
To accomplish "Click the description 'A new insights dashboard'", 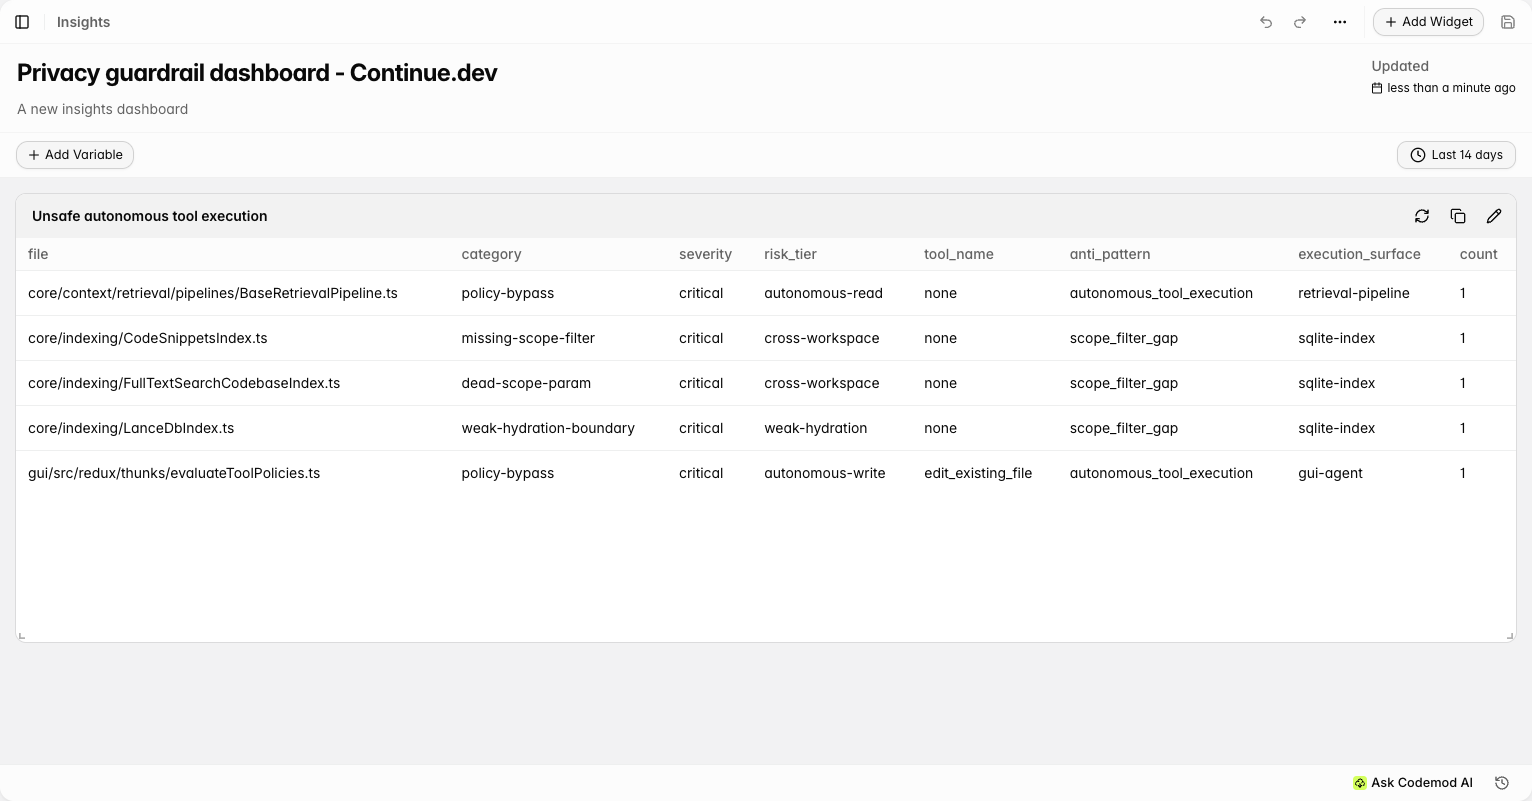I will tap(102, 109).
